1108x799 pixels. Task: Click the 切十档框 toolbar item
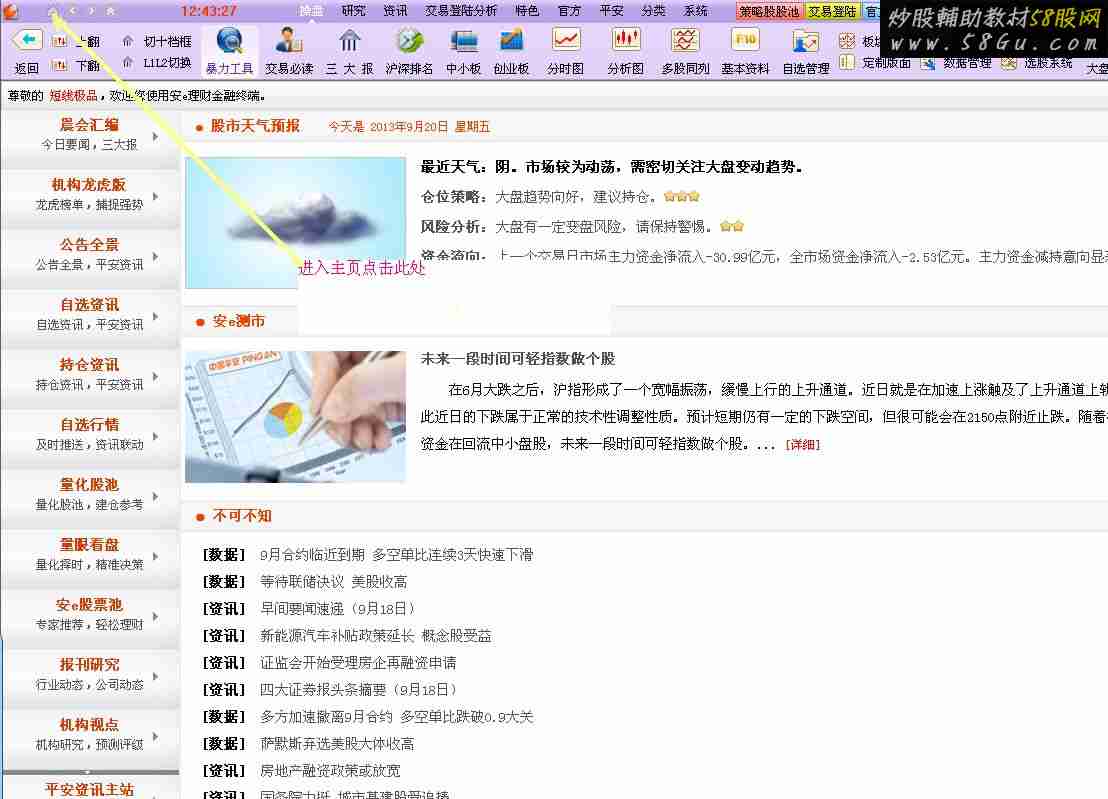click(x=157, y=42)
